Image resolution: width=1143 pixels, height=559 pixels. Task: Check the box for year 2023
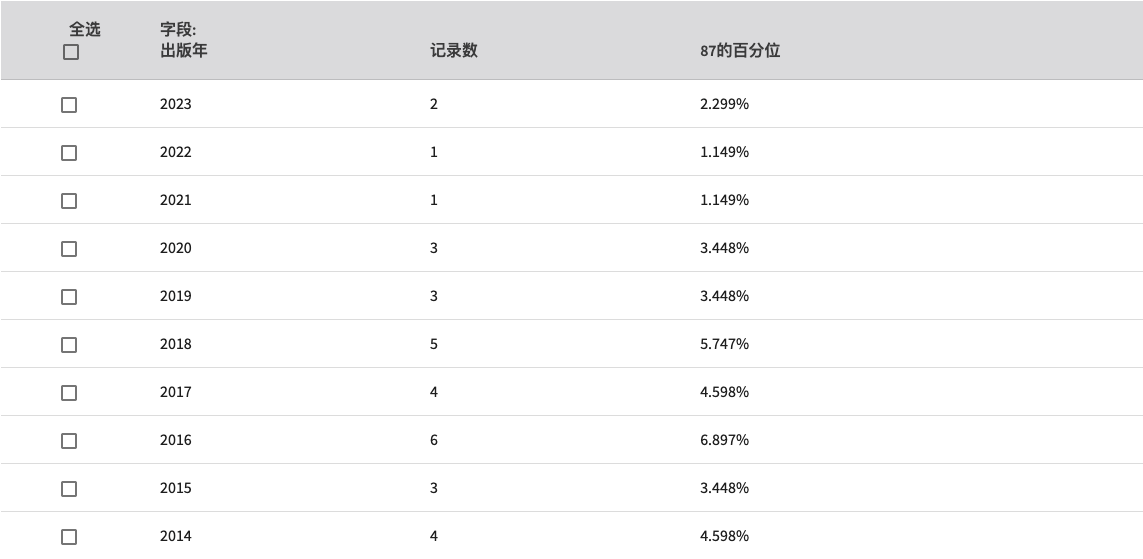69,105
